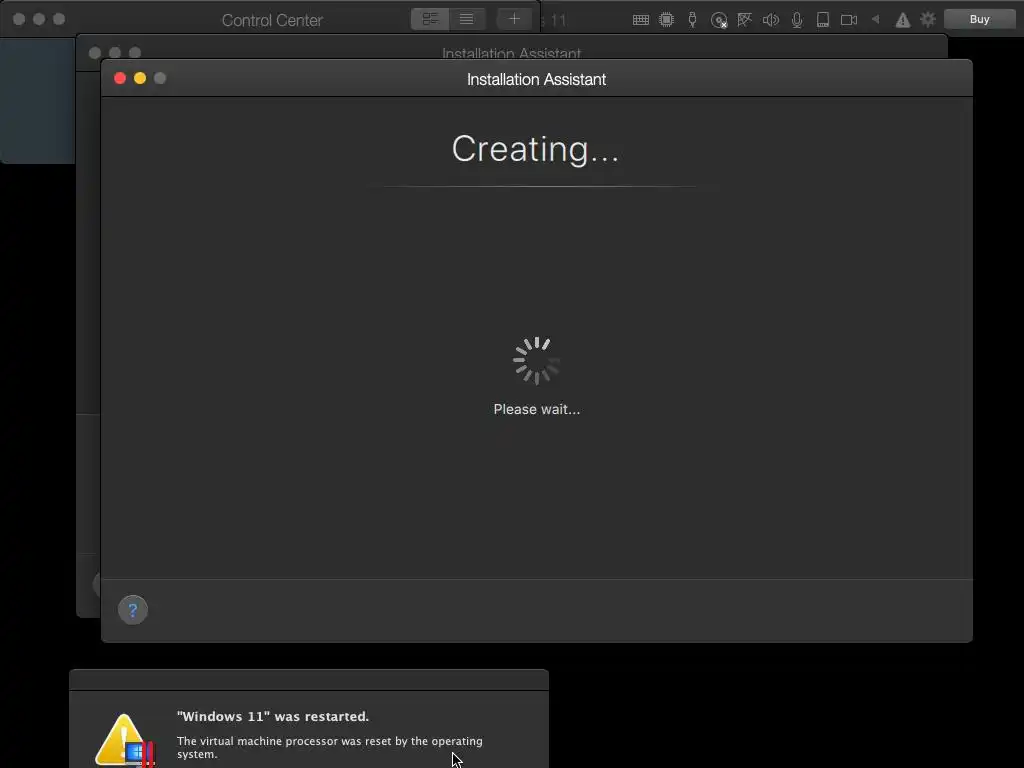Collapse toolbar icons with left arrow
The width and height of the screenshot is (1024, 768).
click(876, 20)
